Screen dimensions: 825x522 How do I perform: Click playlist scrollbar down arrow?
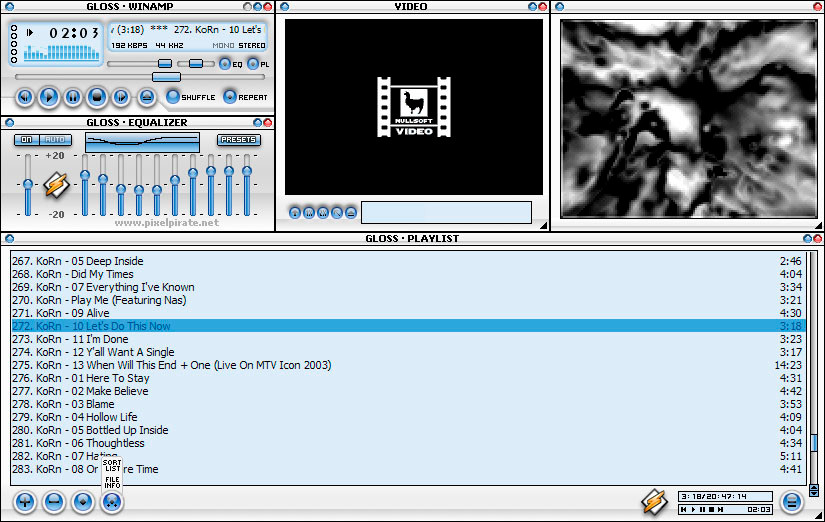(x=814, y=494)
